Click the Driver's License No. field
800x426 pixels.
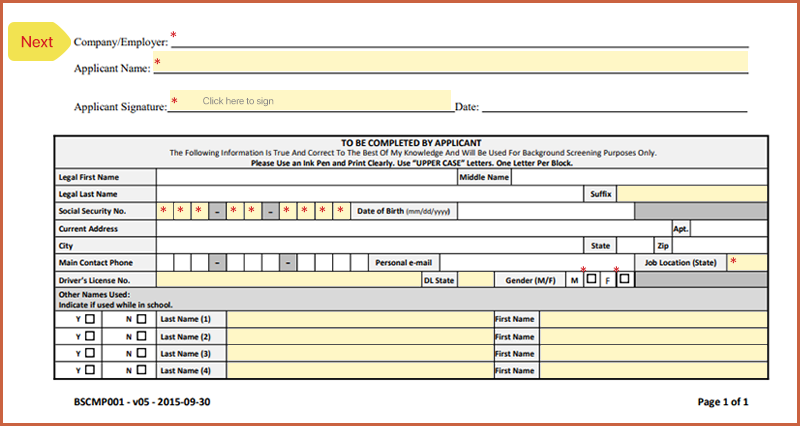pos(289,280)
